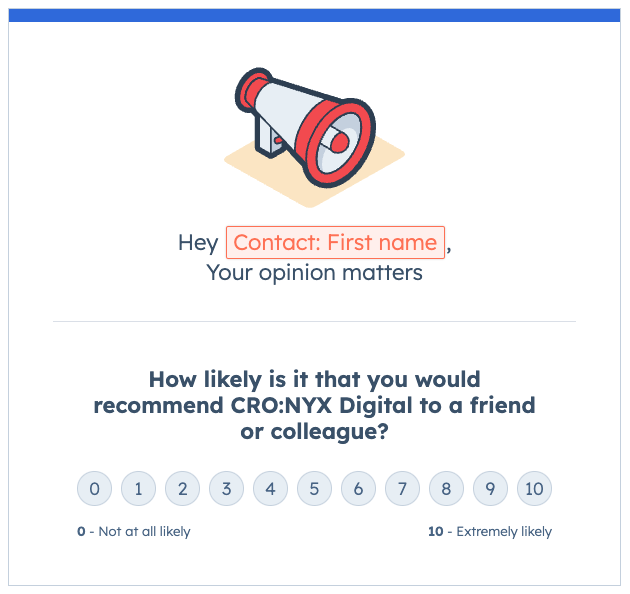The image size is (630, 594).
Task: Choose score 2
Action: [182, 489]
